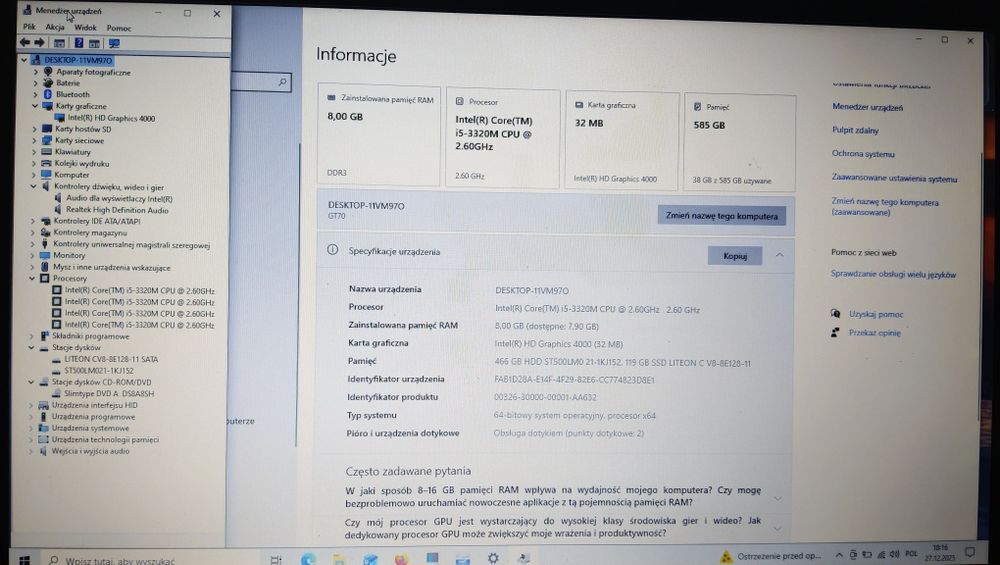
Task: Expand the Monitory category
Action: click(33, 255)
